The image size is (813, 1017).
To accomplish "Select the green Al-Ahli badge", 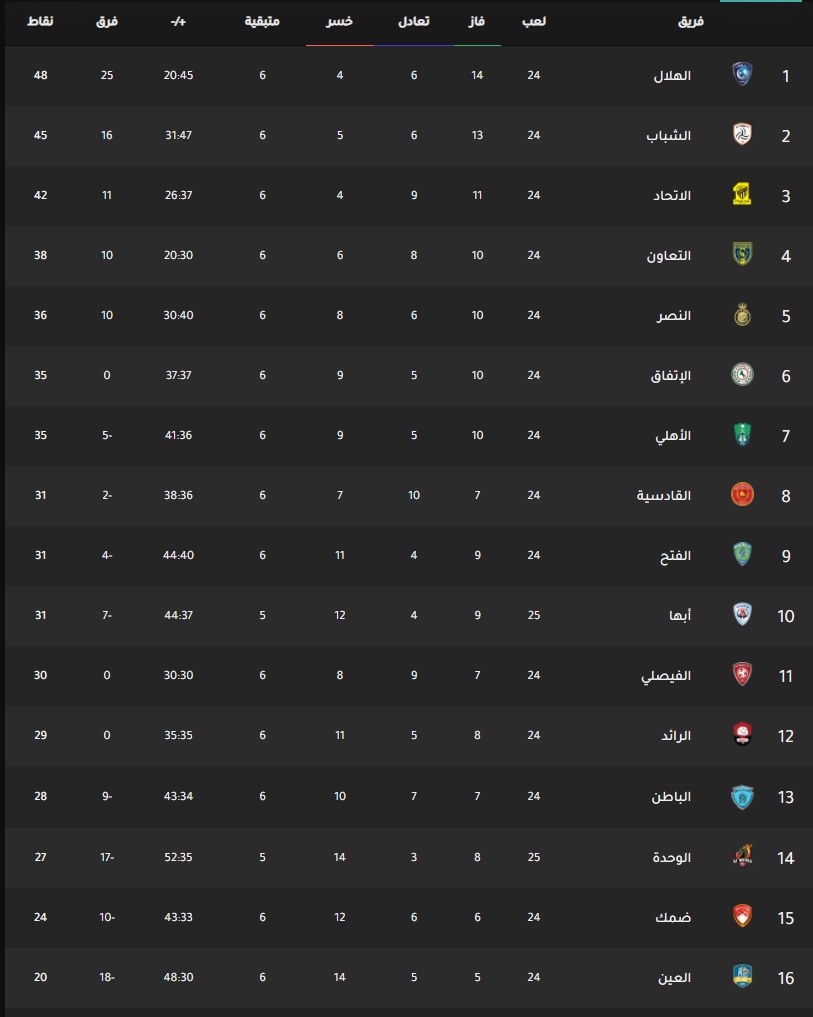I will pyautogui.click(x=742, y=435).
